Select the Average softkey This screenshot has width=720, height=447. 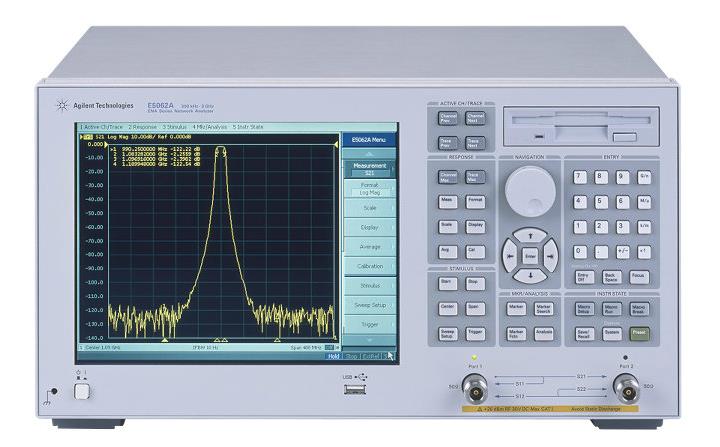point(369,246)
